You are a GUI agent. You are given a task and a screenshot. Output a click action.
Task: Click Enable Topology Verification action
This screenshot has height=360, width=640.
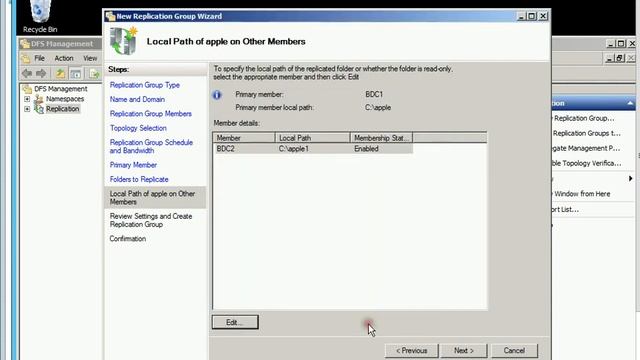tap(587, 163)
